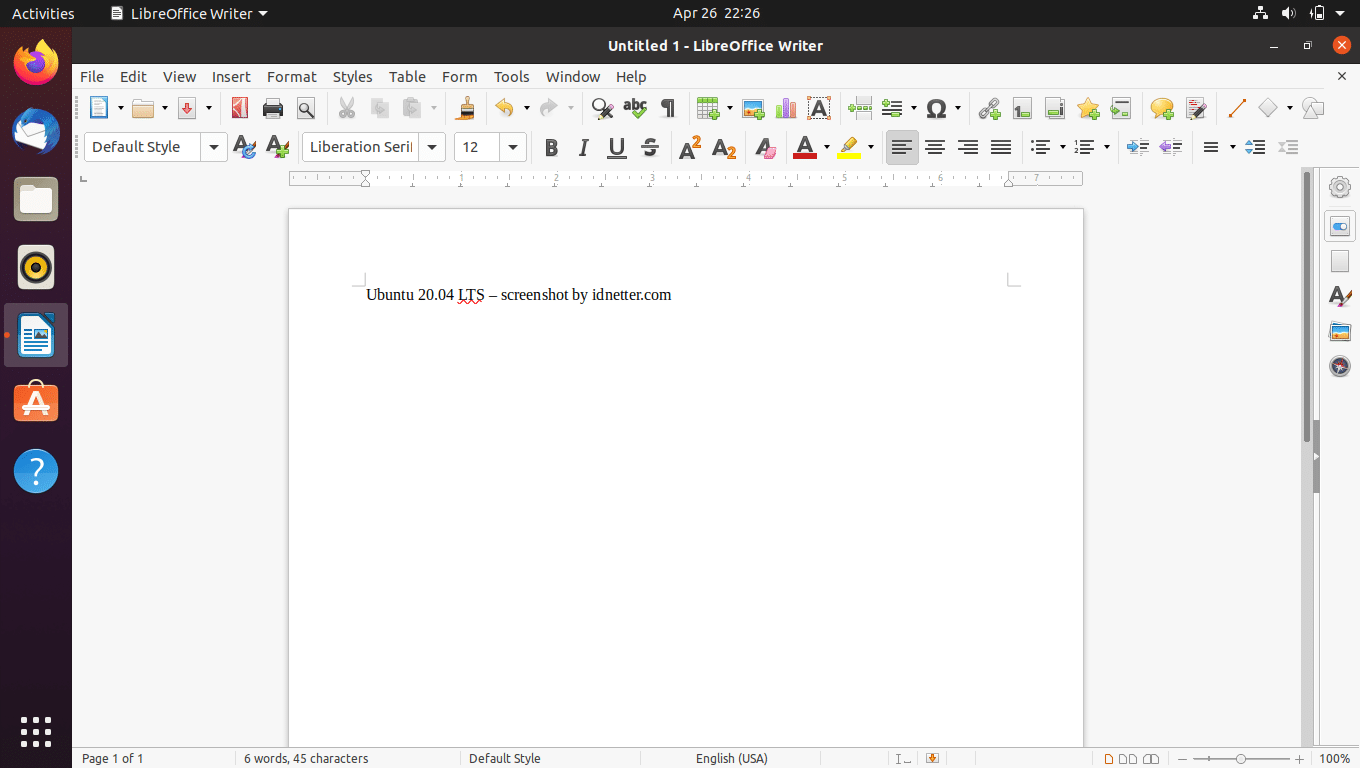Insert a comment
Image resolution: width=1360 pixels, height=768 pixels.
1162,108
